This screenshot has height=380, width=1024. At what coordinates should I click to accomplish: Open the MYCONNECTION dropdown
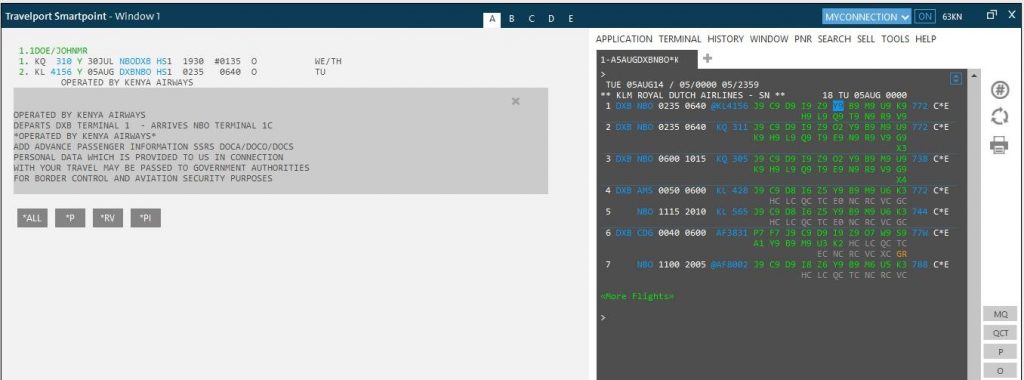click(867, 16)
